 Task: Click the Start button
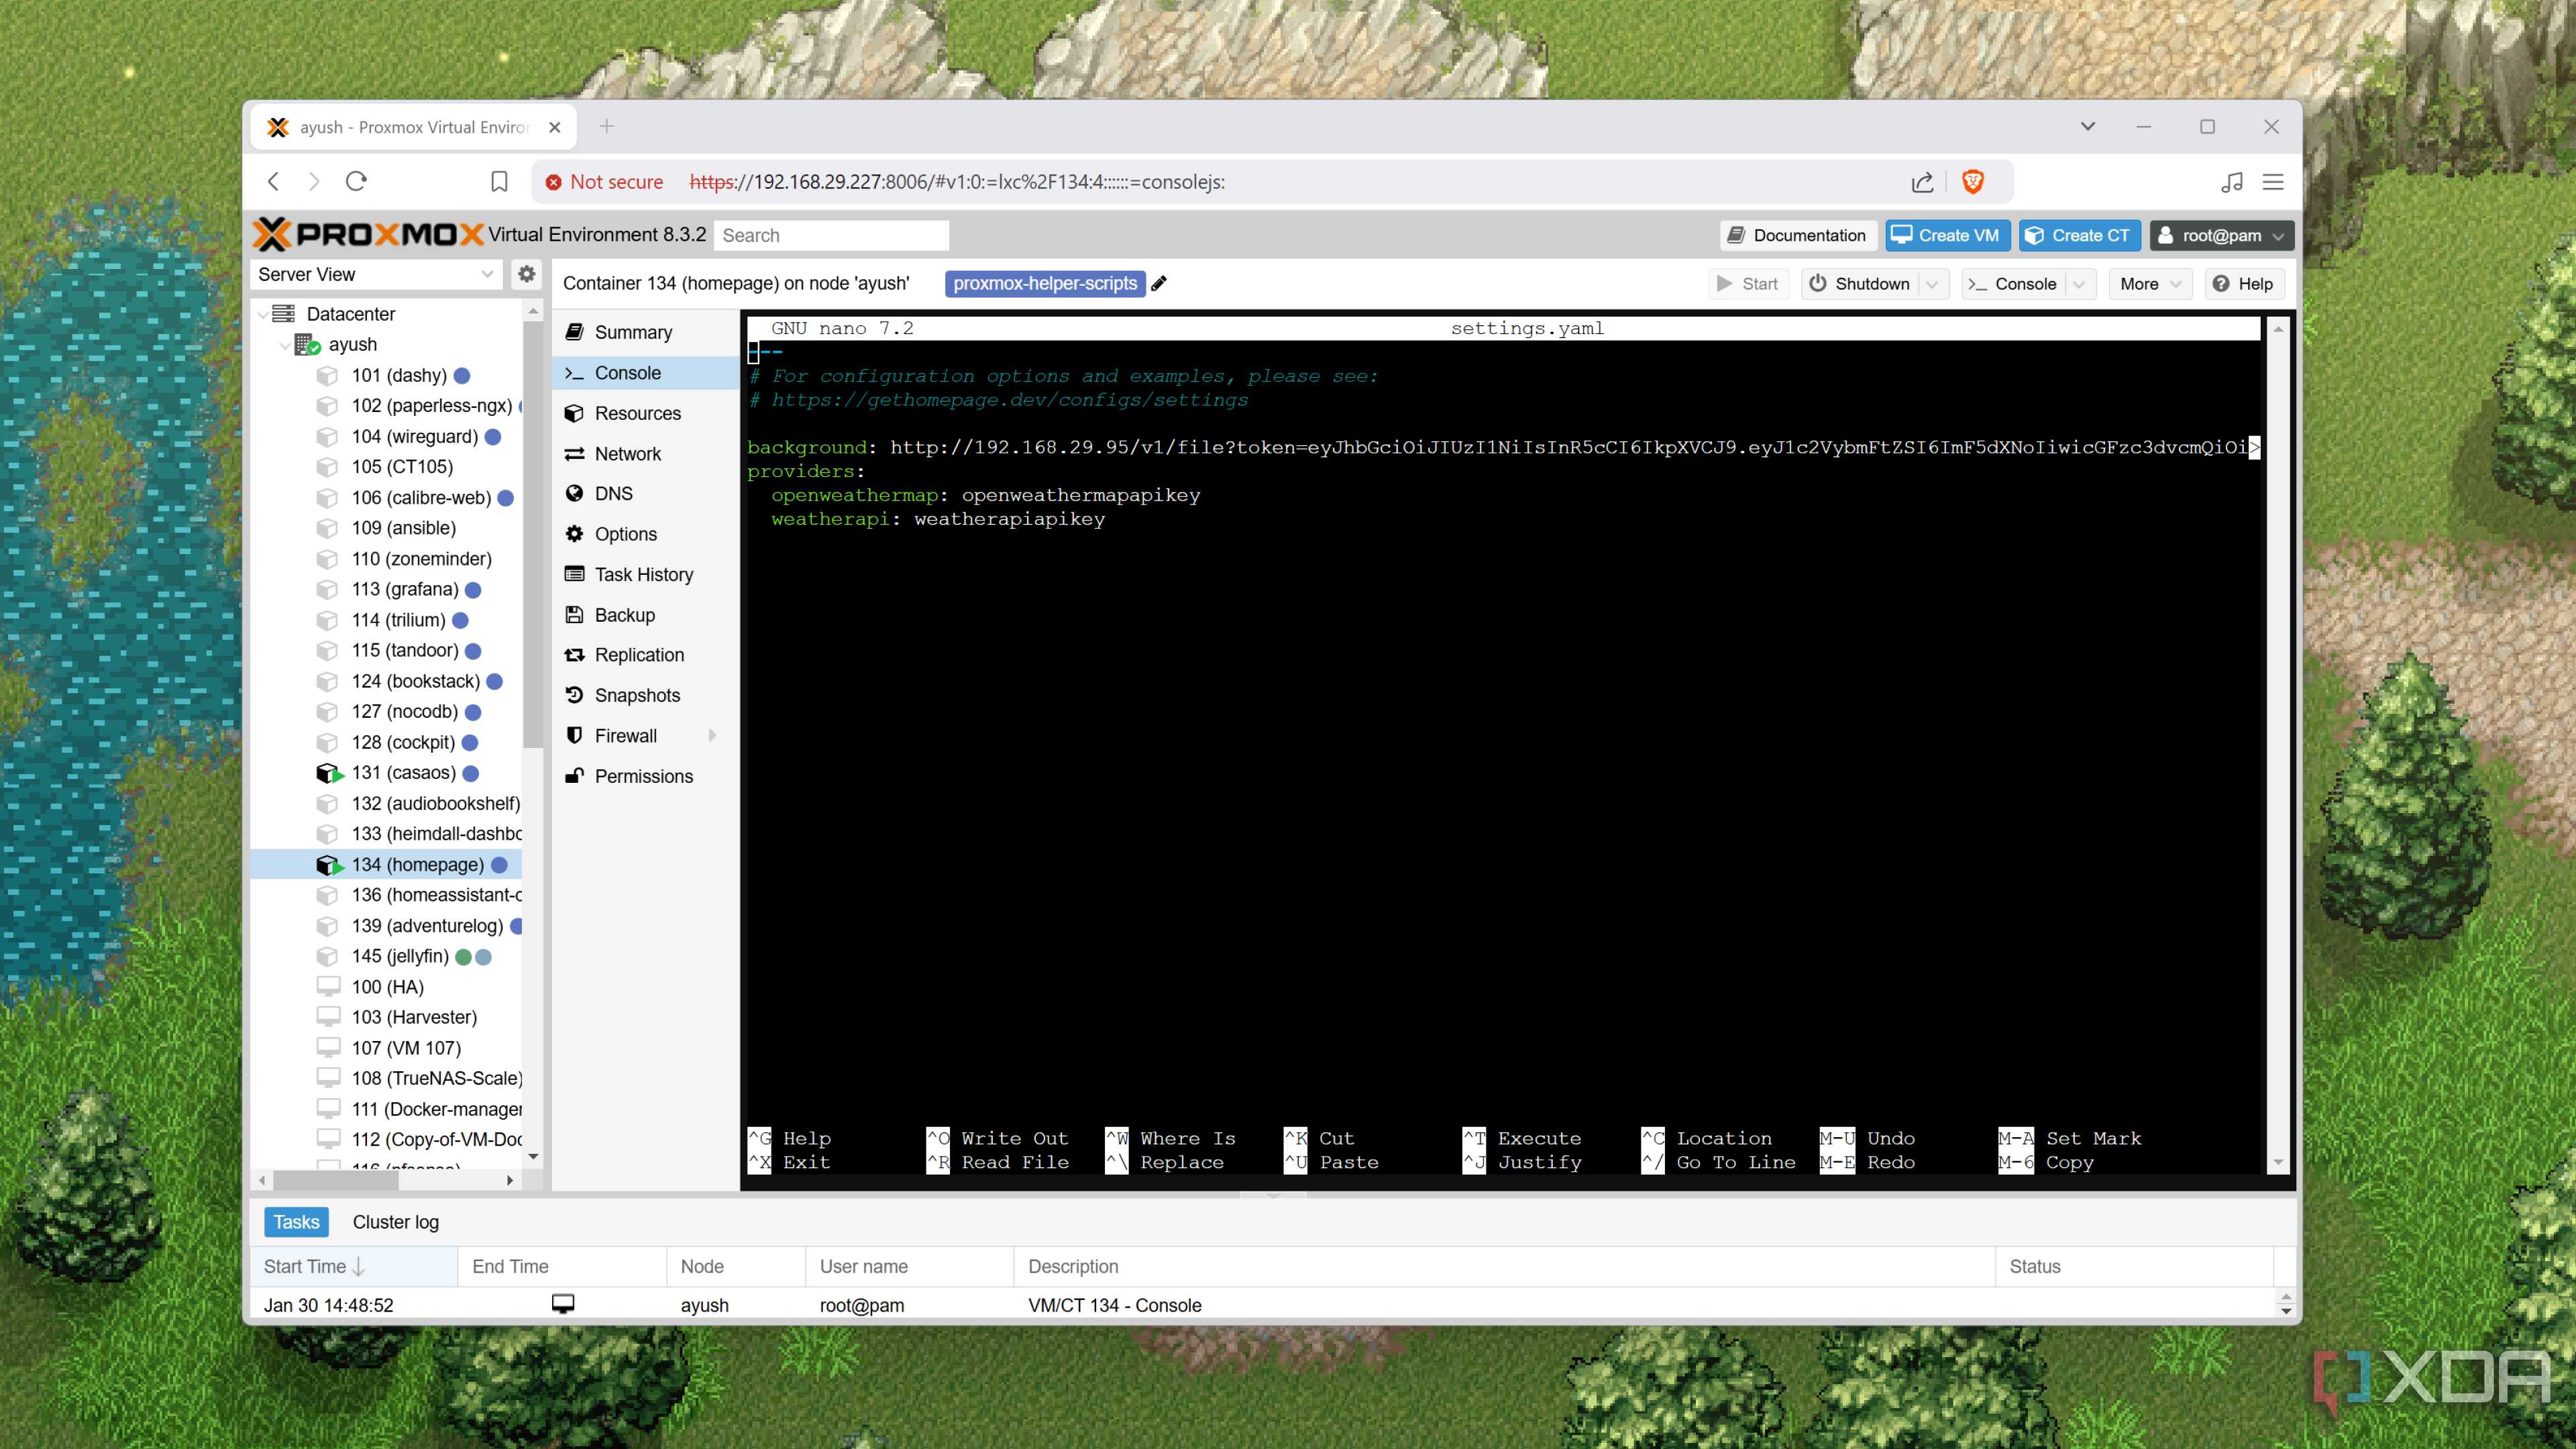[1748, 284]
